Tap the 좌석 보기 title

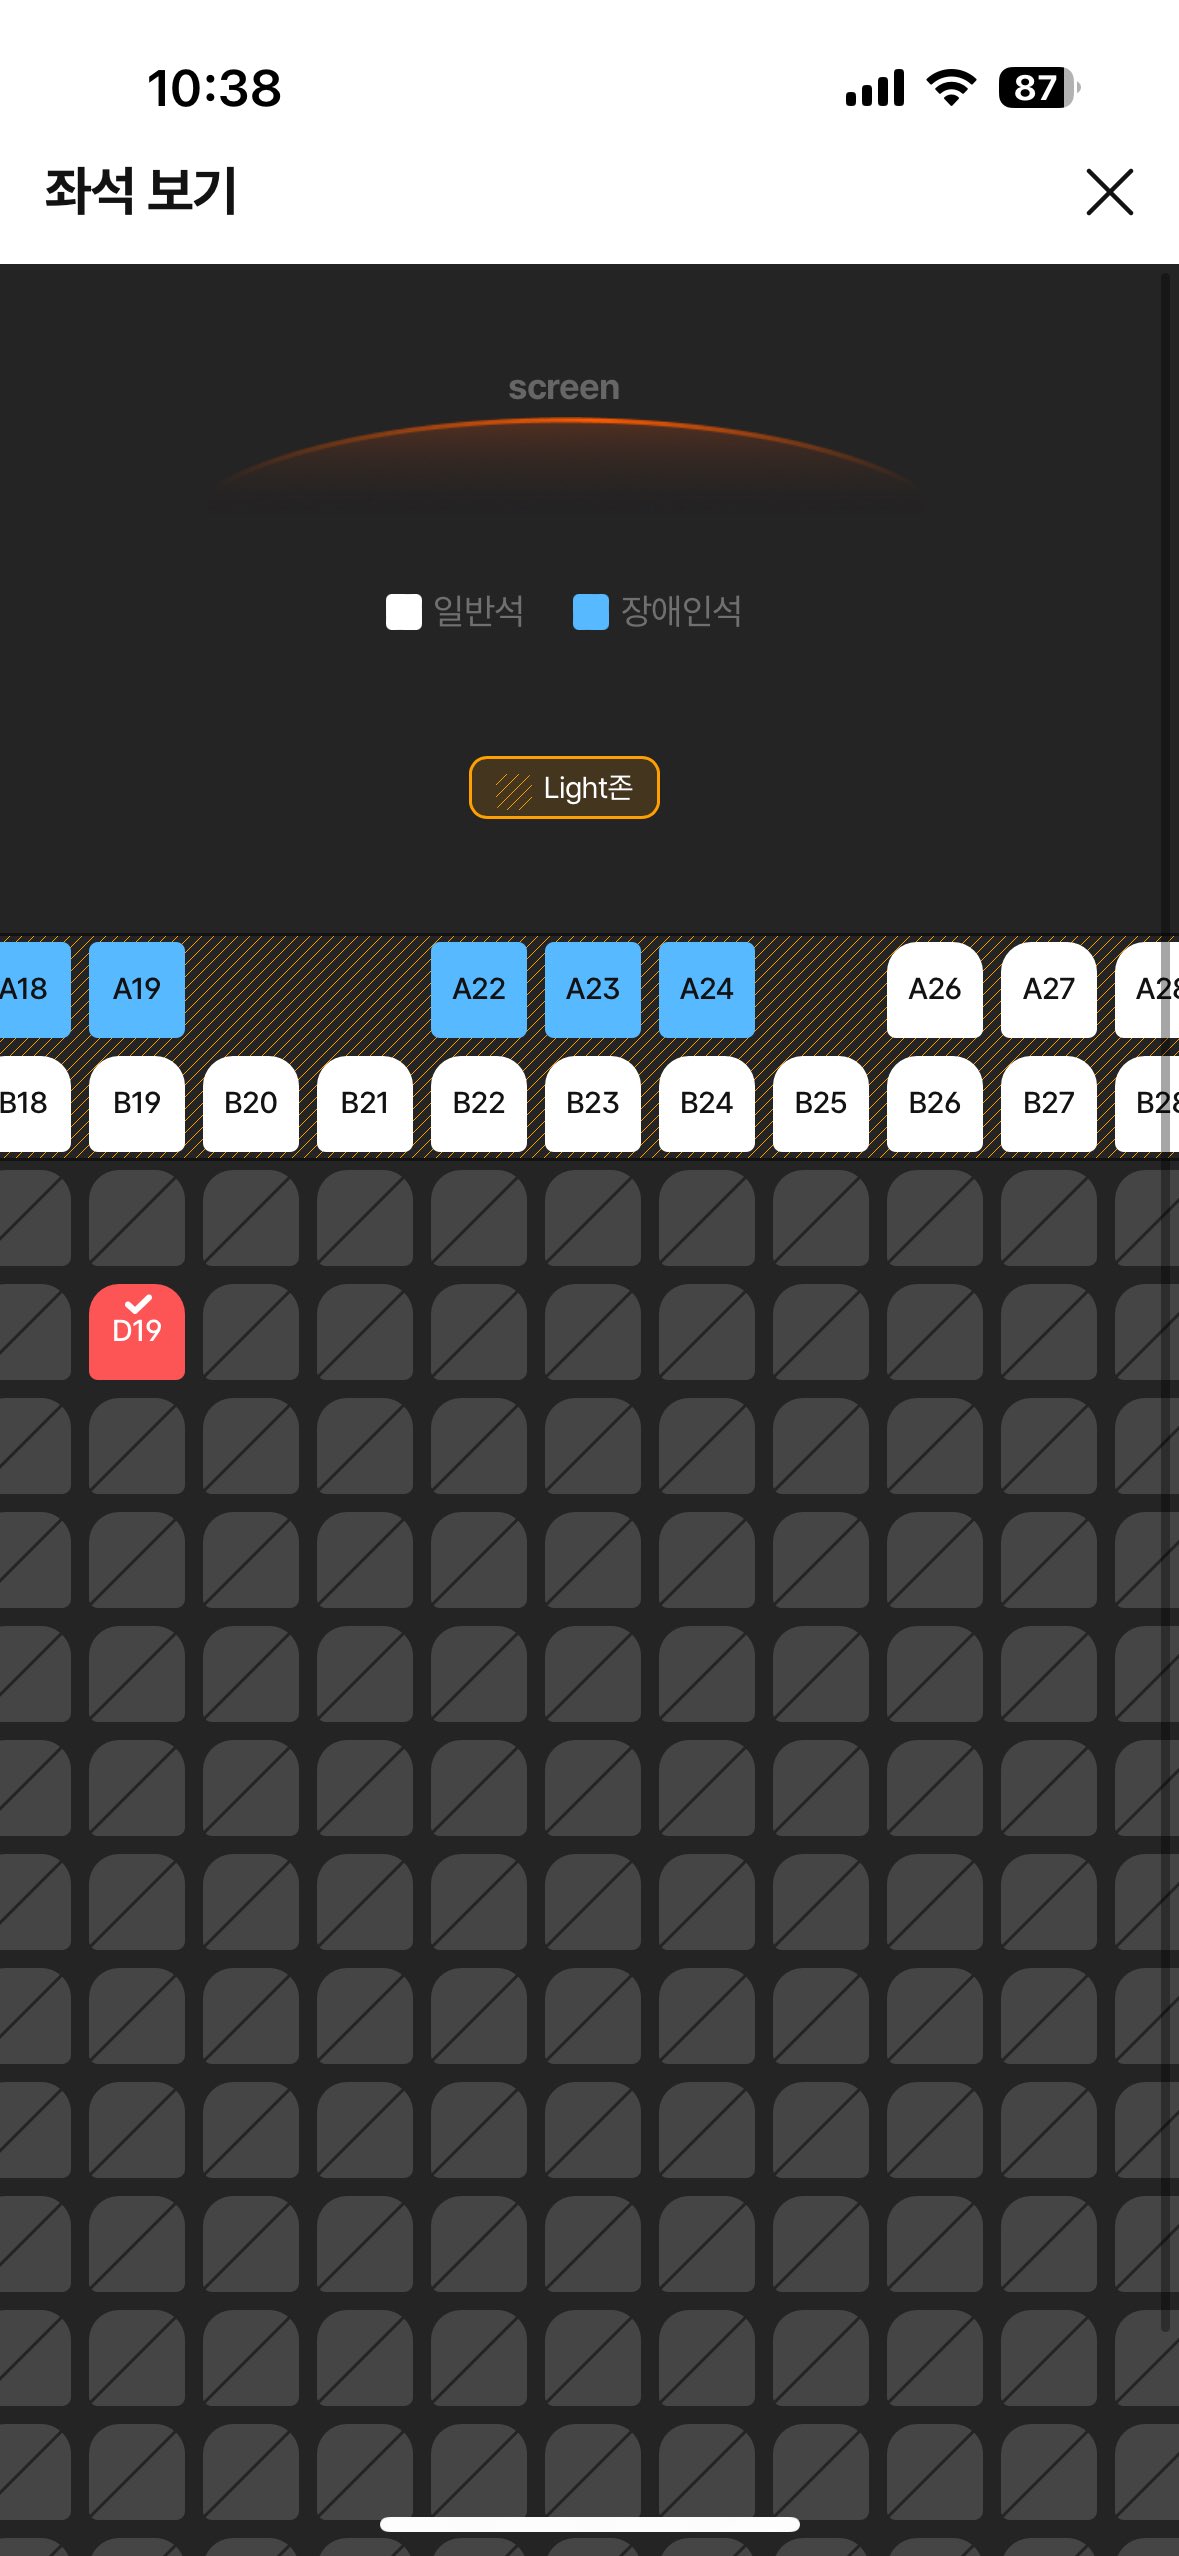click(141, 191)
